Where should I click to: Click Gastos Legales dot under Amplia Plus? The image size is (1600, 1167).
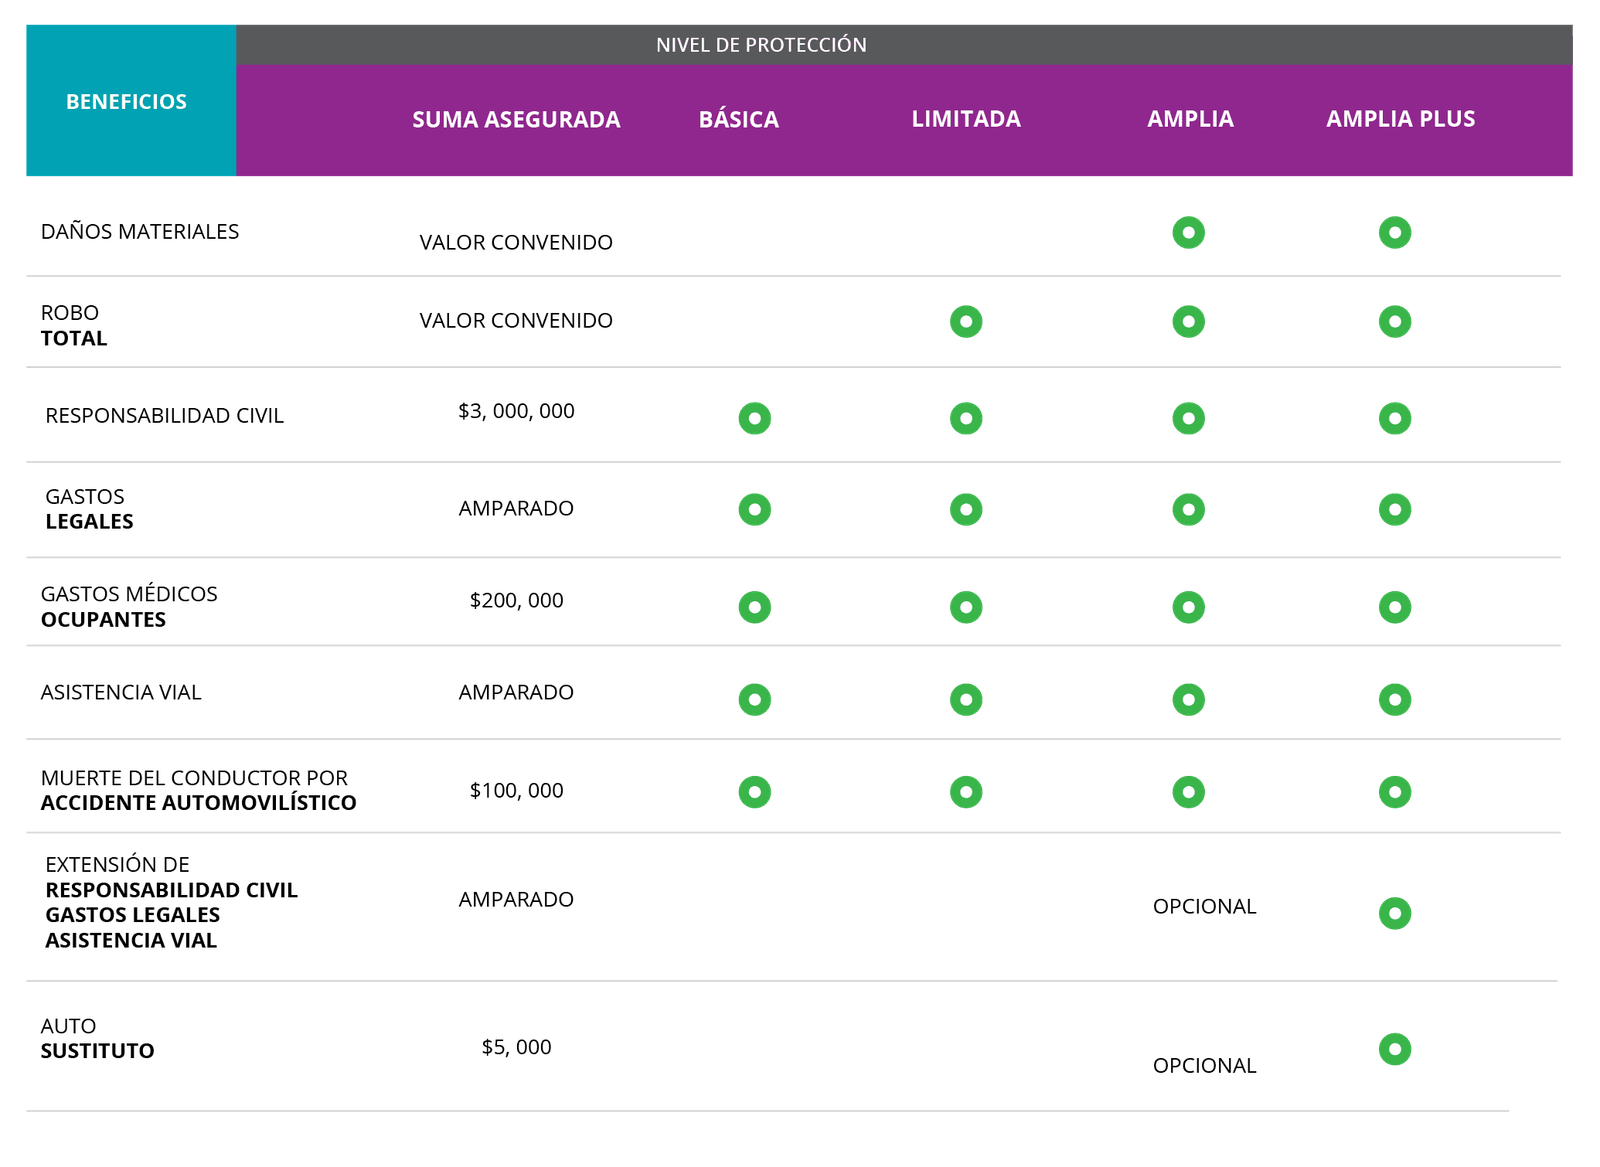click(x=1394, y=510)
